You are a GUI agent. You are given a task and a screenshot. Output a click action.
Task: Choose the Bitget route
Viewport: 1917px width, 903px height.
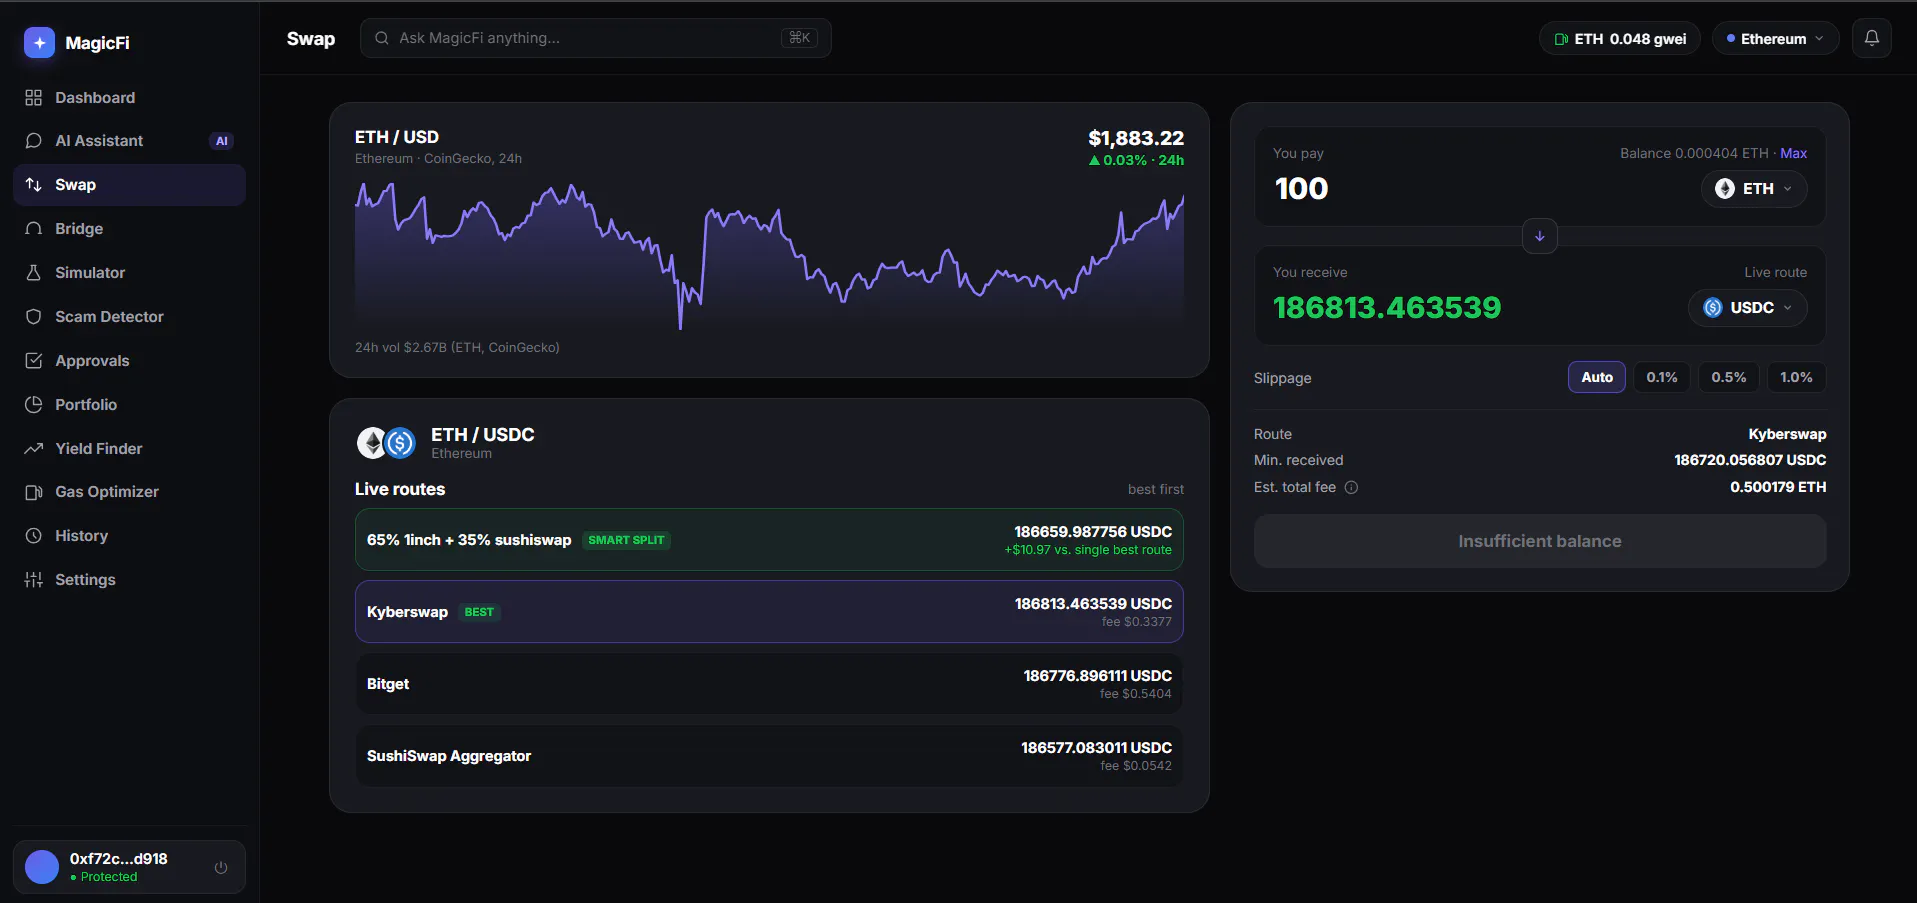[x=769, y=684]
